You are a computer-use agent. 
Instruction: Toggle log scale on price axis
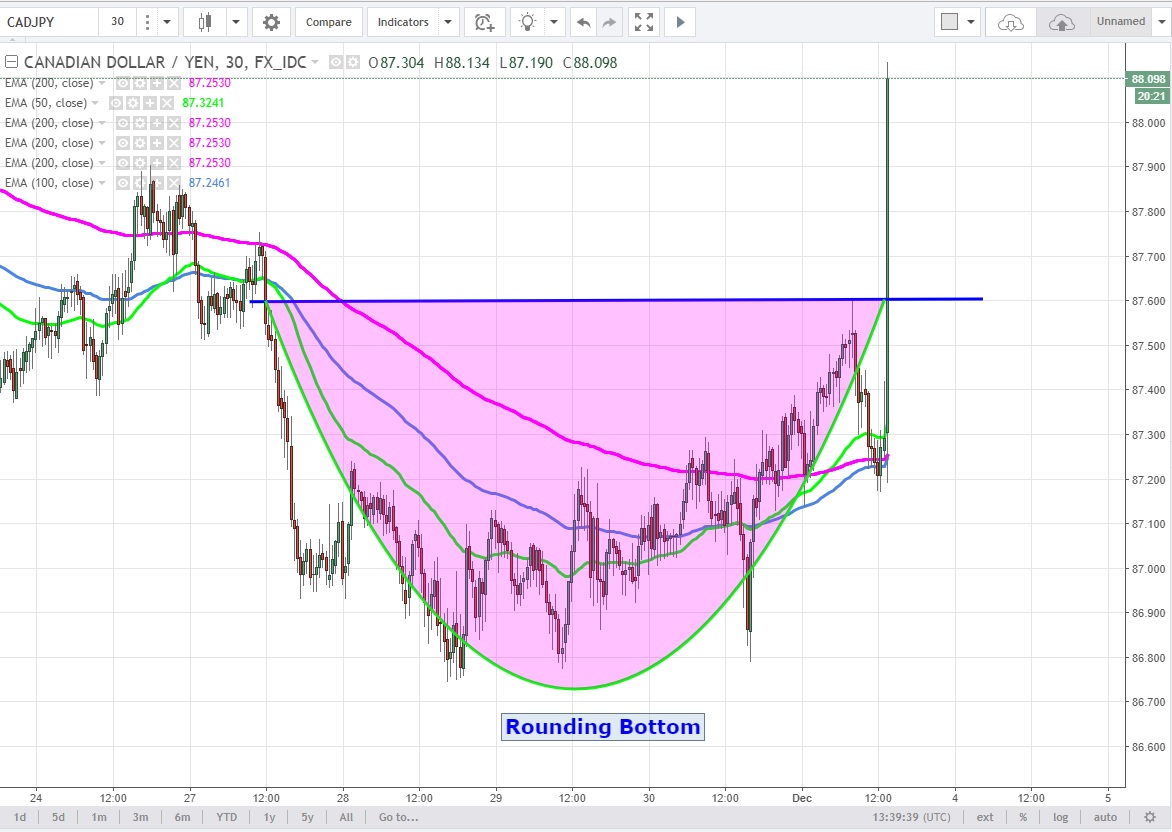(x=1059, y=817)
